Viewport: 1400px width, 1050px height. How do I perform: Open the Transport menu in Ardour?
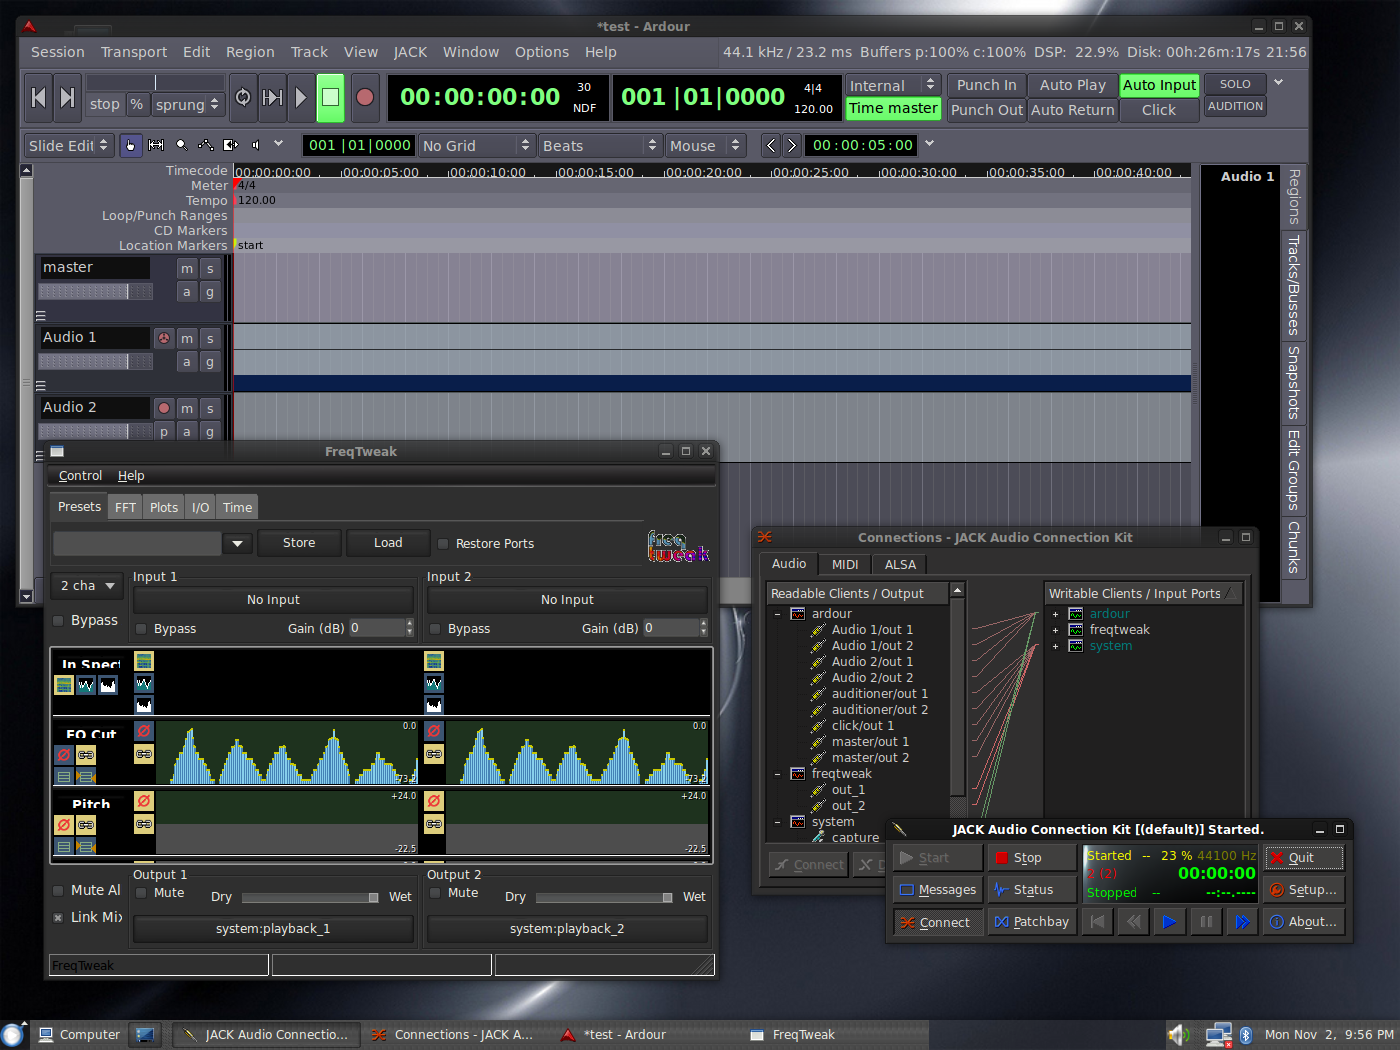(134, 52)
